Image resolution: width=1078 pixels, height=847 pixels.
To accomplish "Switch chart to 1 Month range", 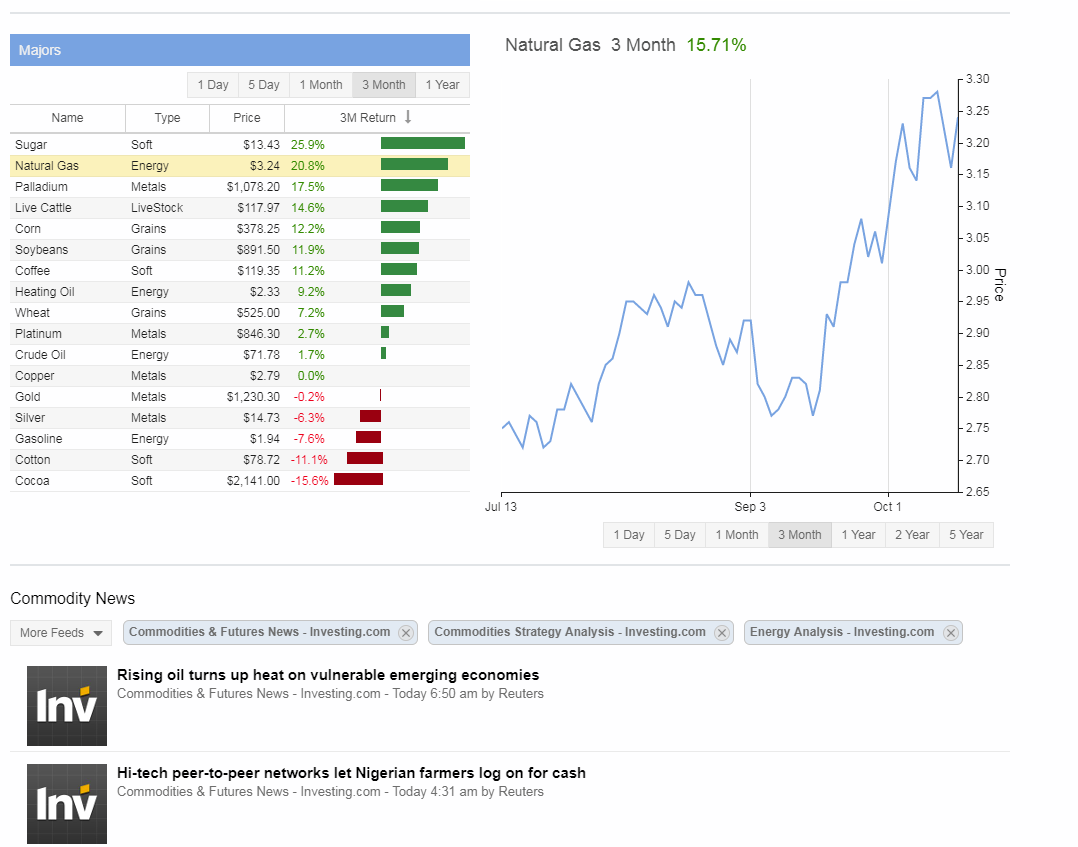I will 737,535.
